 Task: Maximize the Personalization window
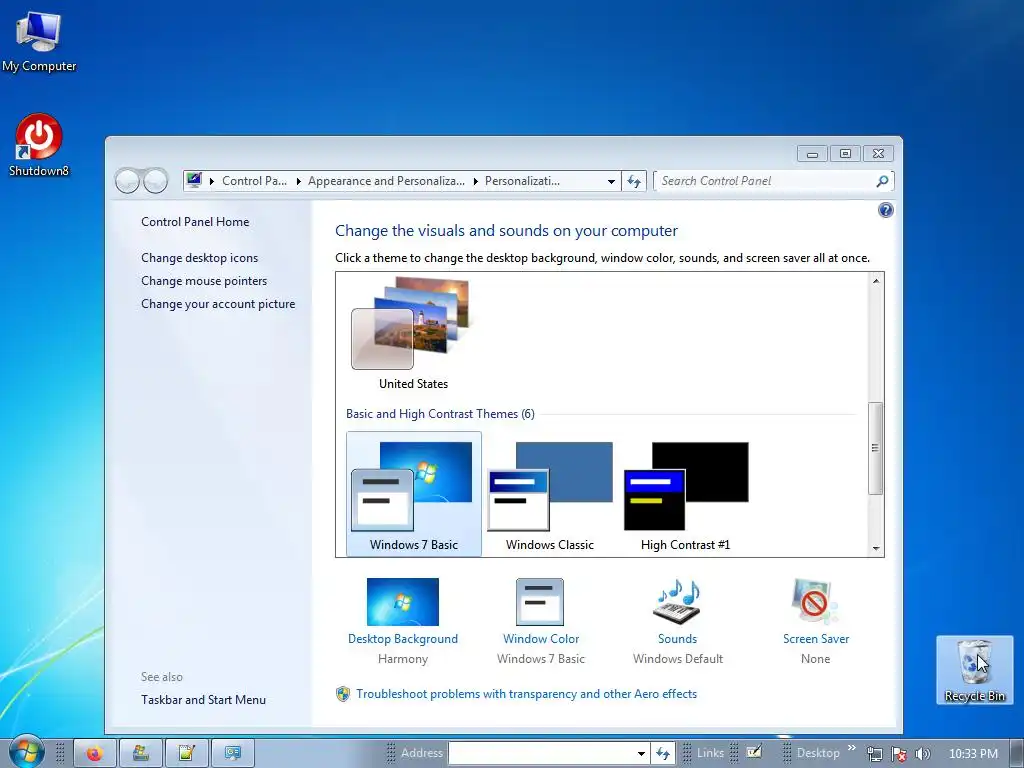pyautogui.click(x=845, y=154)
